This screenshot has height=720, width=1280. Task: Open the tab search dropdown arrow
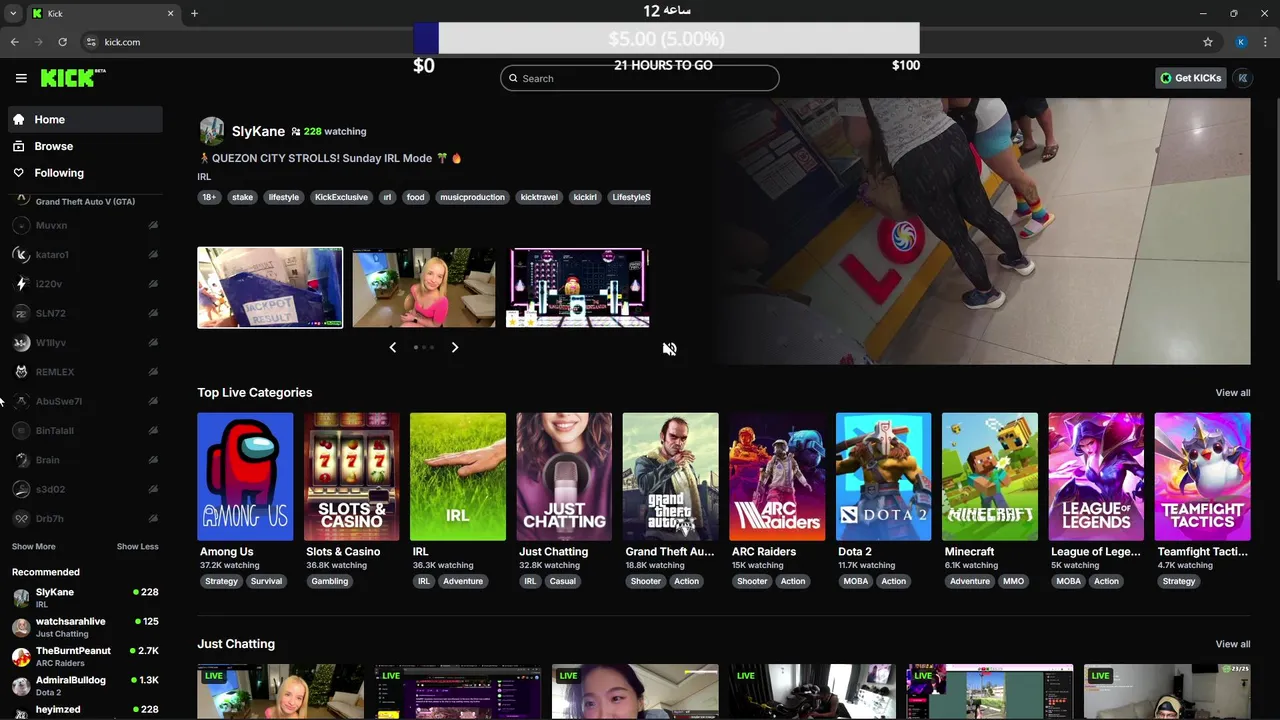click(13, 13)
